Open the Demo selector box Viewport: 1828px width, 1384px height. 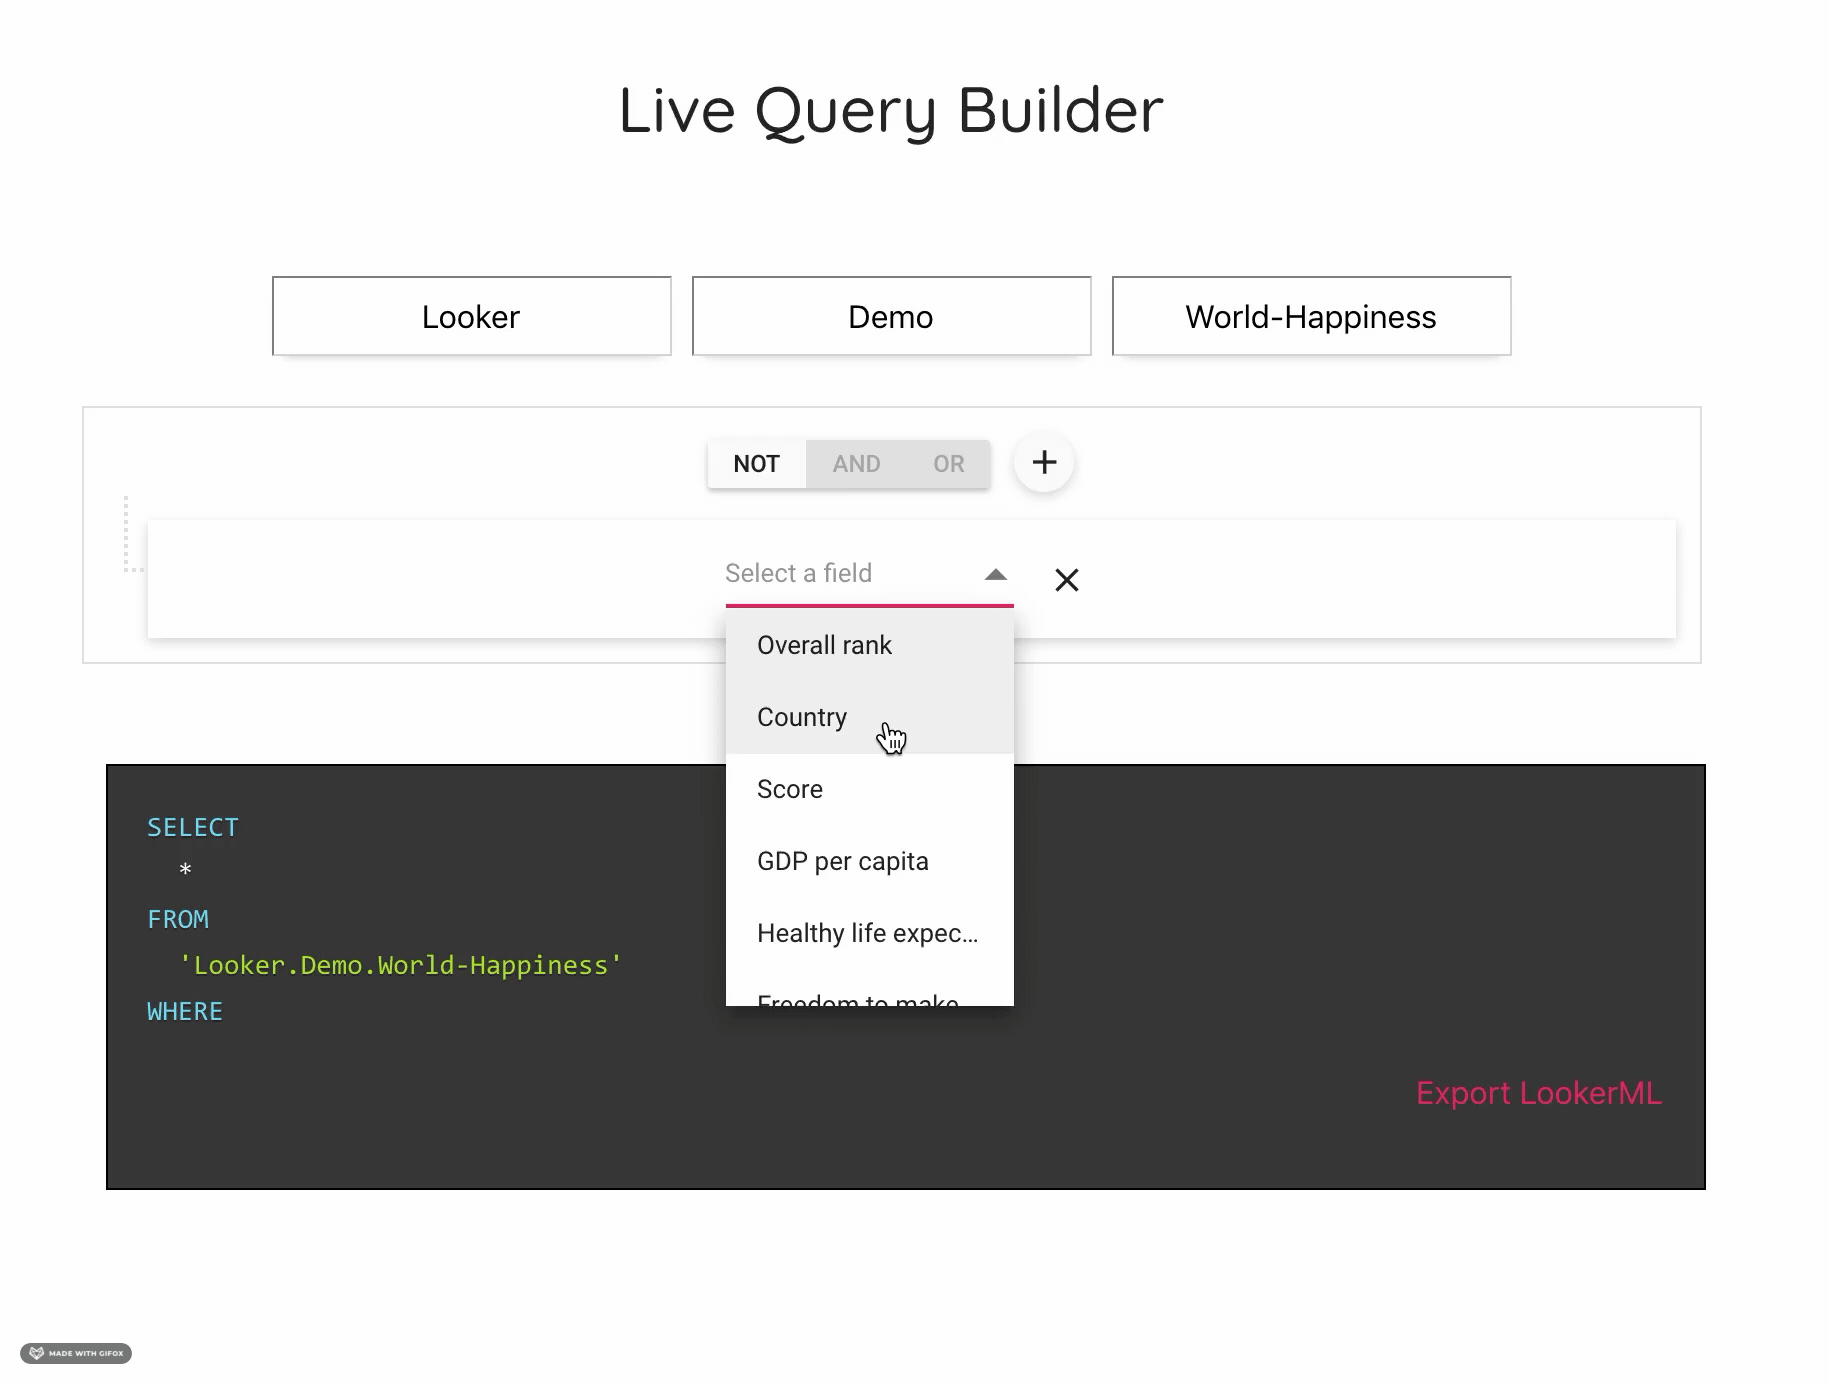(x=891, y=316)
